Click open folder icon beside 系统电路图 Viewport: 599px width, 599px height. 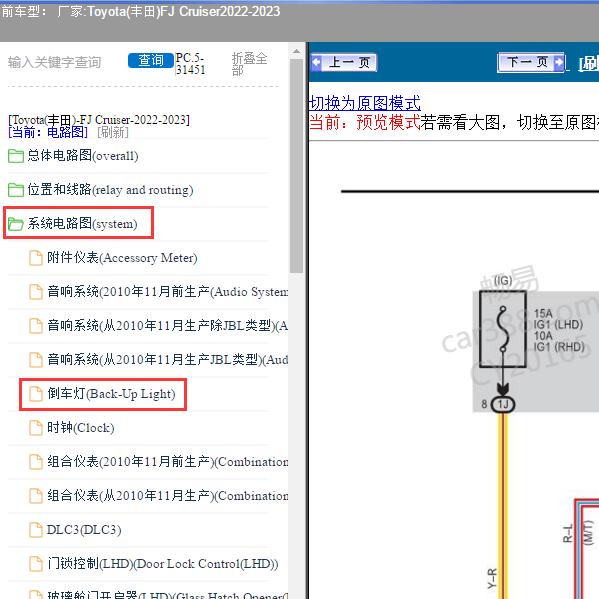point(16,224)
